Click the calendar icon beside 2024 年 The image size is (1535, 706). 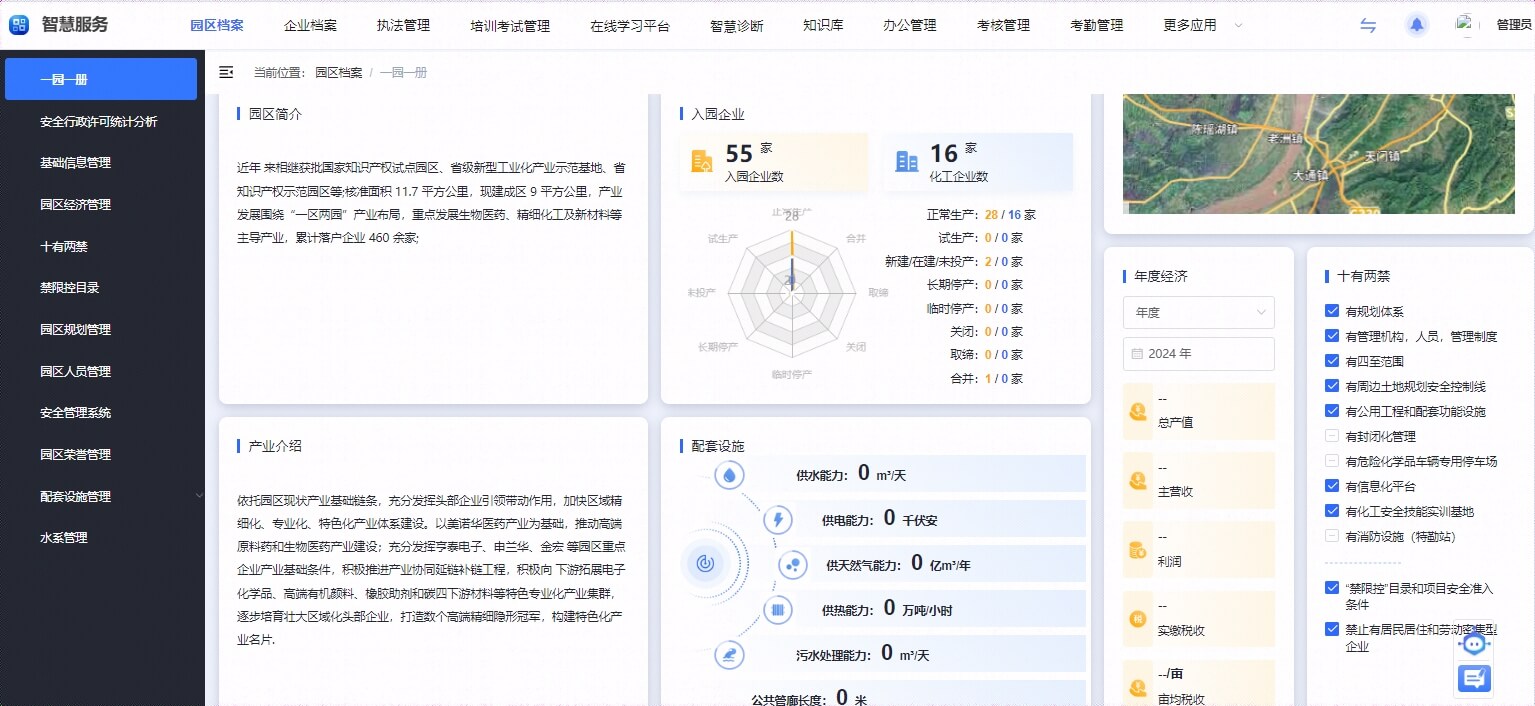point(1137,354)
